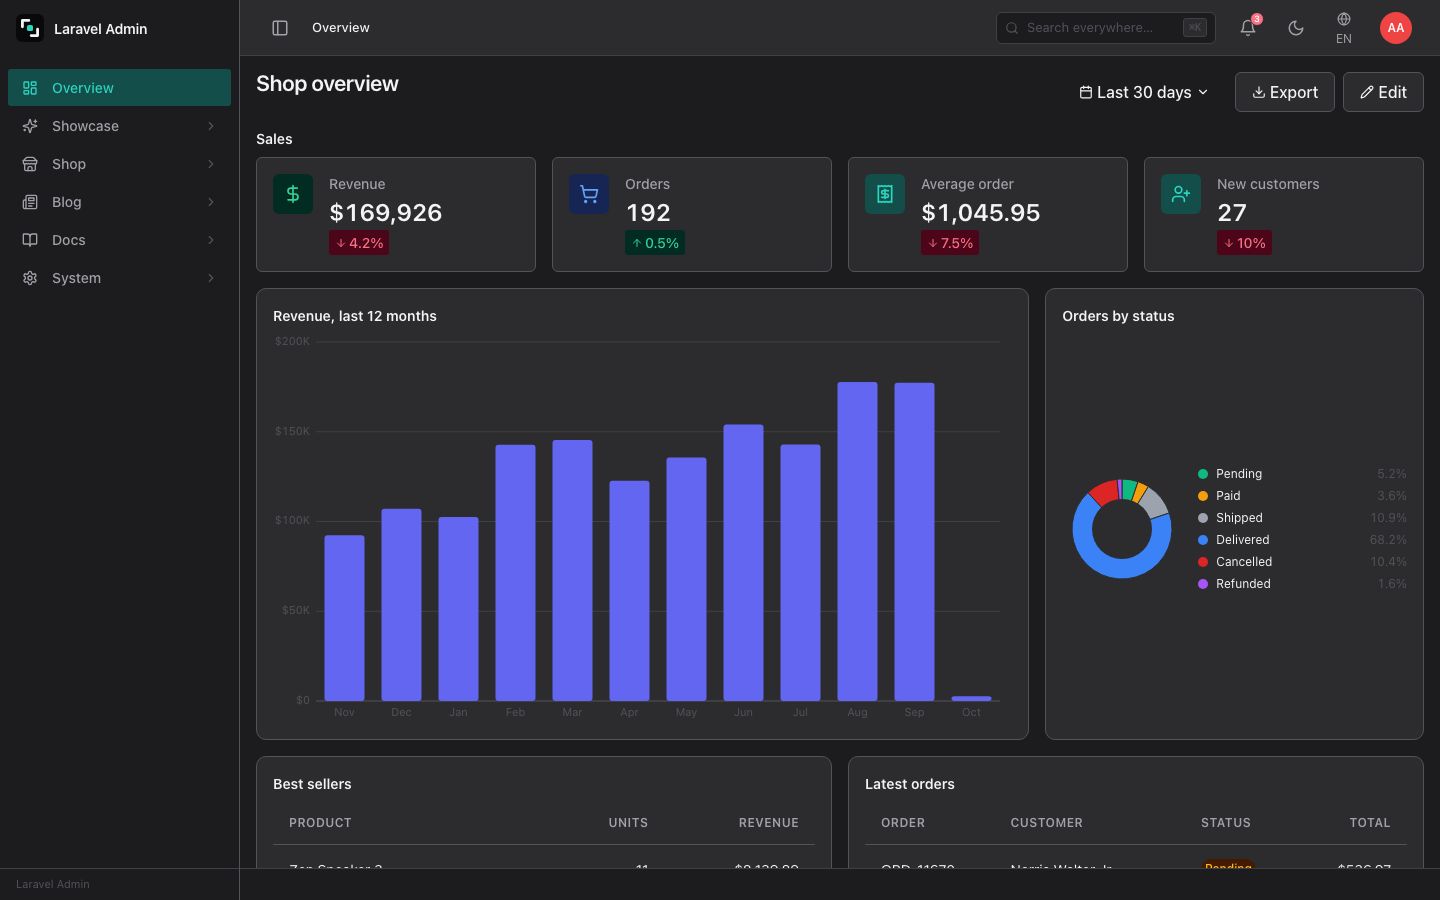
Task: Select Overview in the sidebar
Action: click(x=119, y=88)
